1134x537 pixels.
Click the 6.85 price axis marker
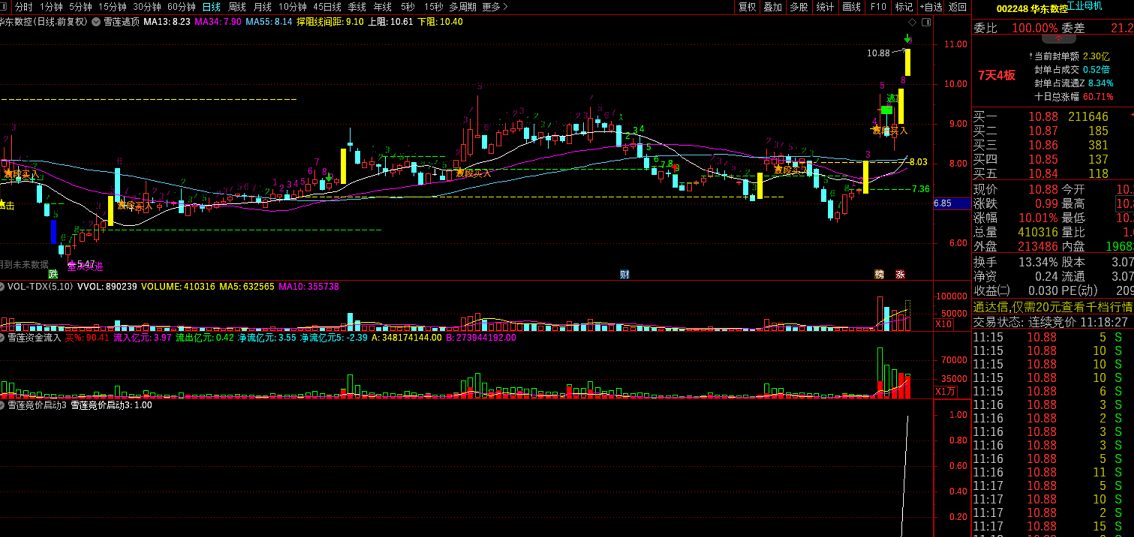click(952, 204)
